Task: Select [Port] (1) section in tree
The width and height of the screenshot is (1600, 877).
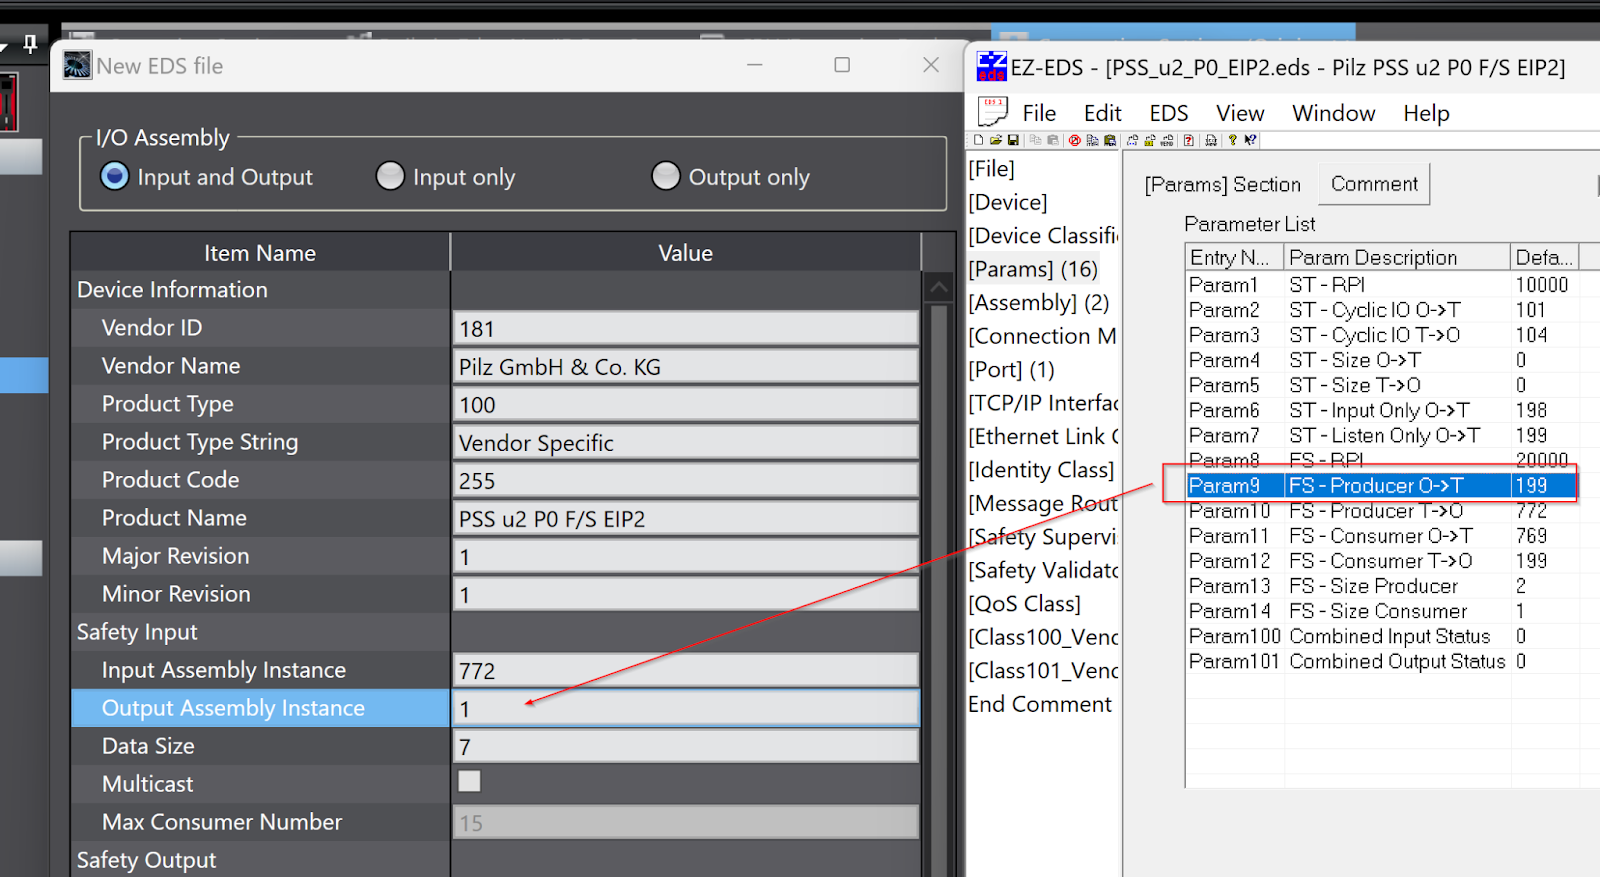Action: pyautogui.click(x=1011, y=369)
